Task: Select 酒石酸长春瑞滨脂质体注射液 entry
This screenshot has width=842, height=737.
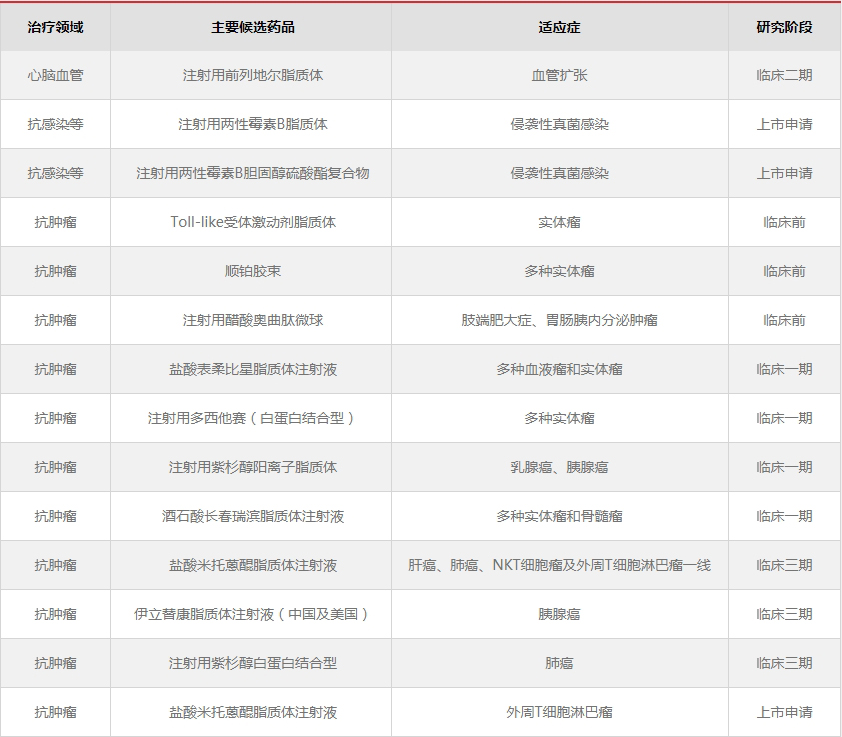Action: pos(252,516)
